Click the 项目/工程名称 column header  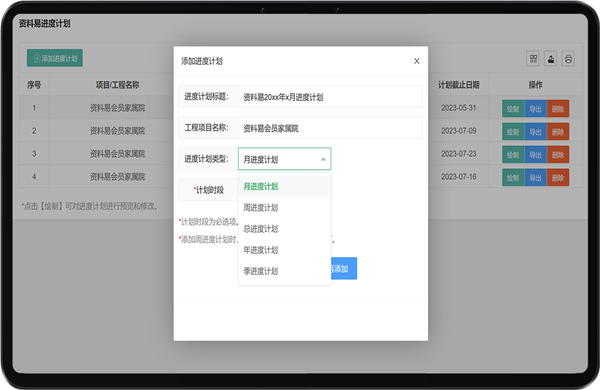[117, 85]
